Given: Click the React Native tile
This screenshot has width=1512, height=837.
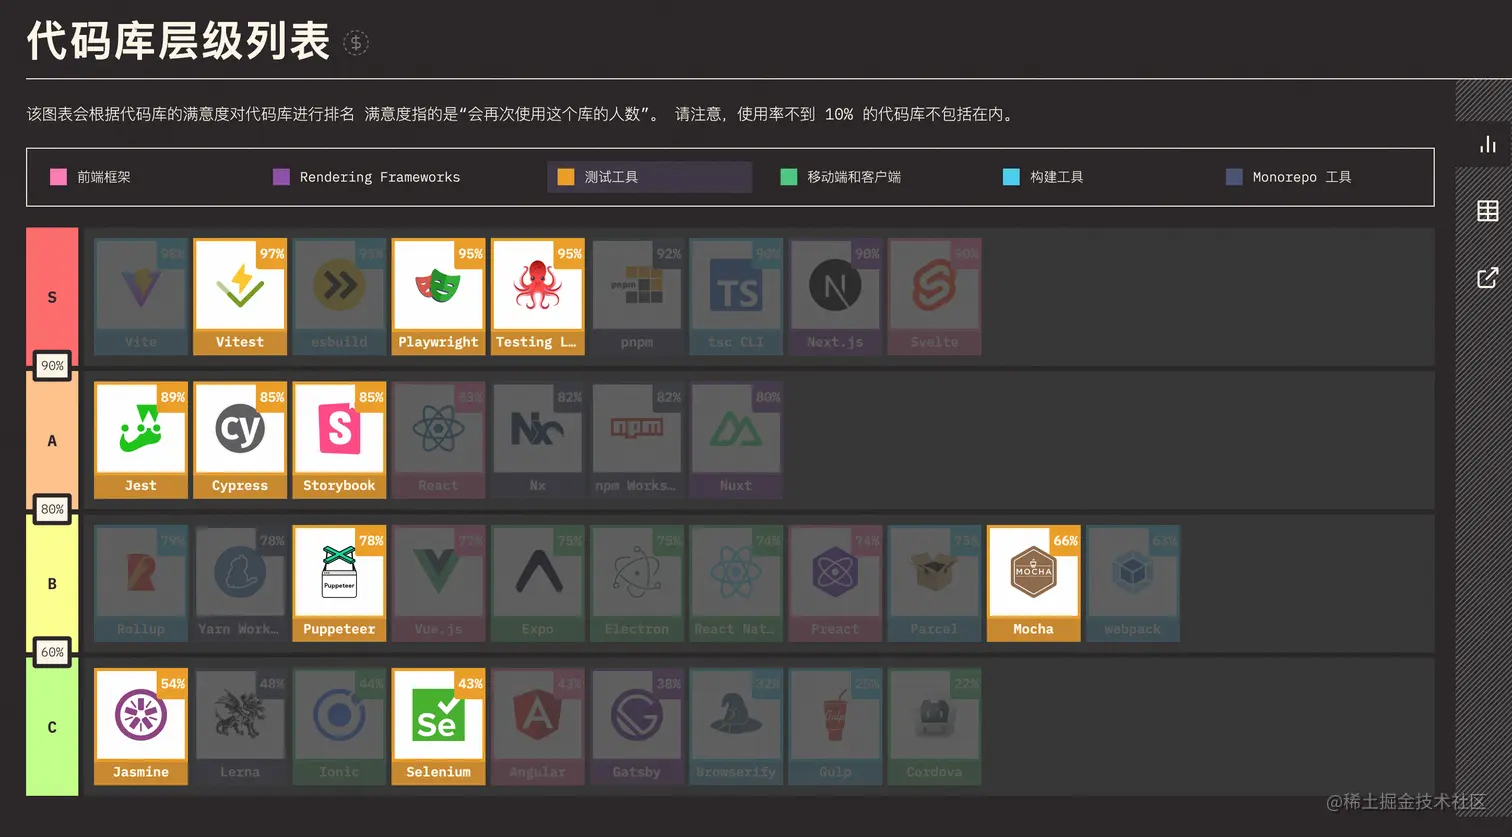Looking at the screenshot, I should (x=736, y=583).
